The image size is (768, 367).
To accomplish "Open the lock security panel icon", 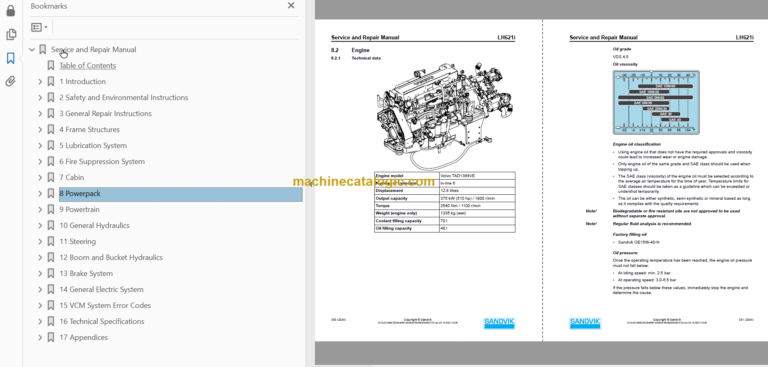I will click(10, 11).
